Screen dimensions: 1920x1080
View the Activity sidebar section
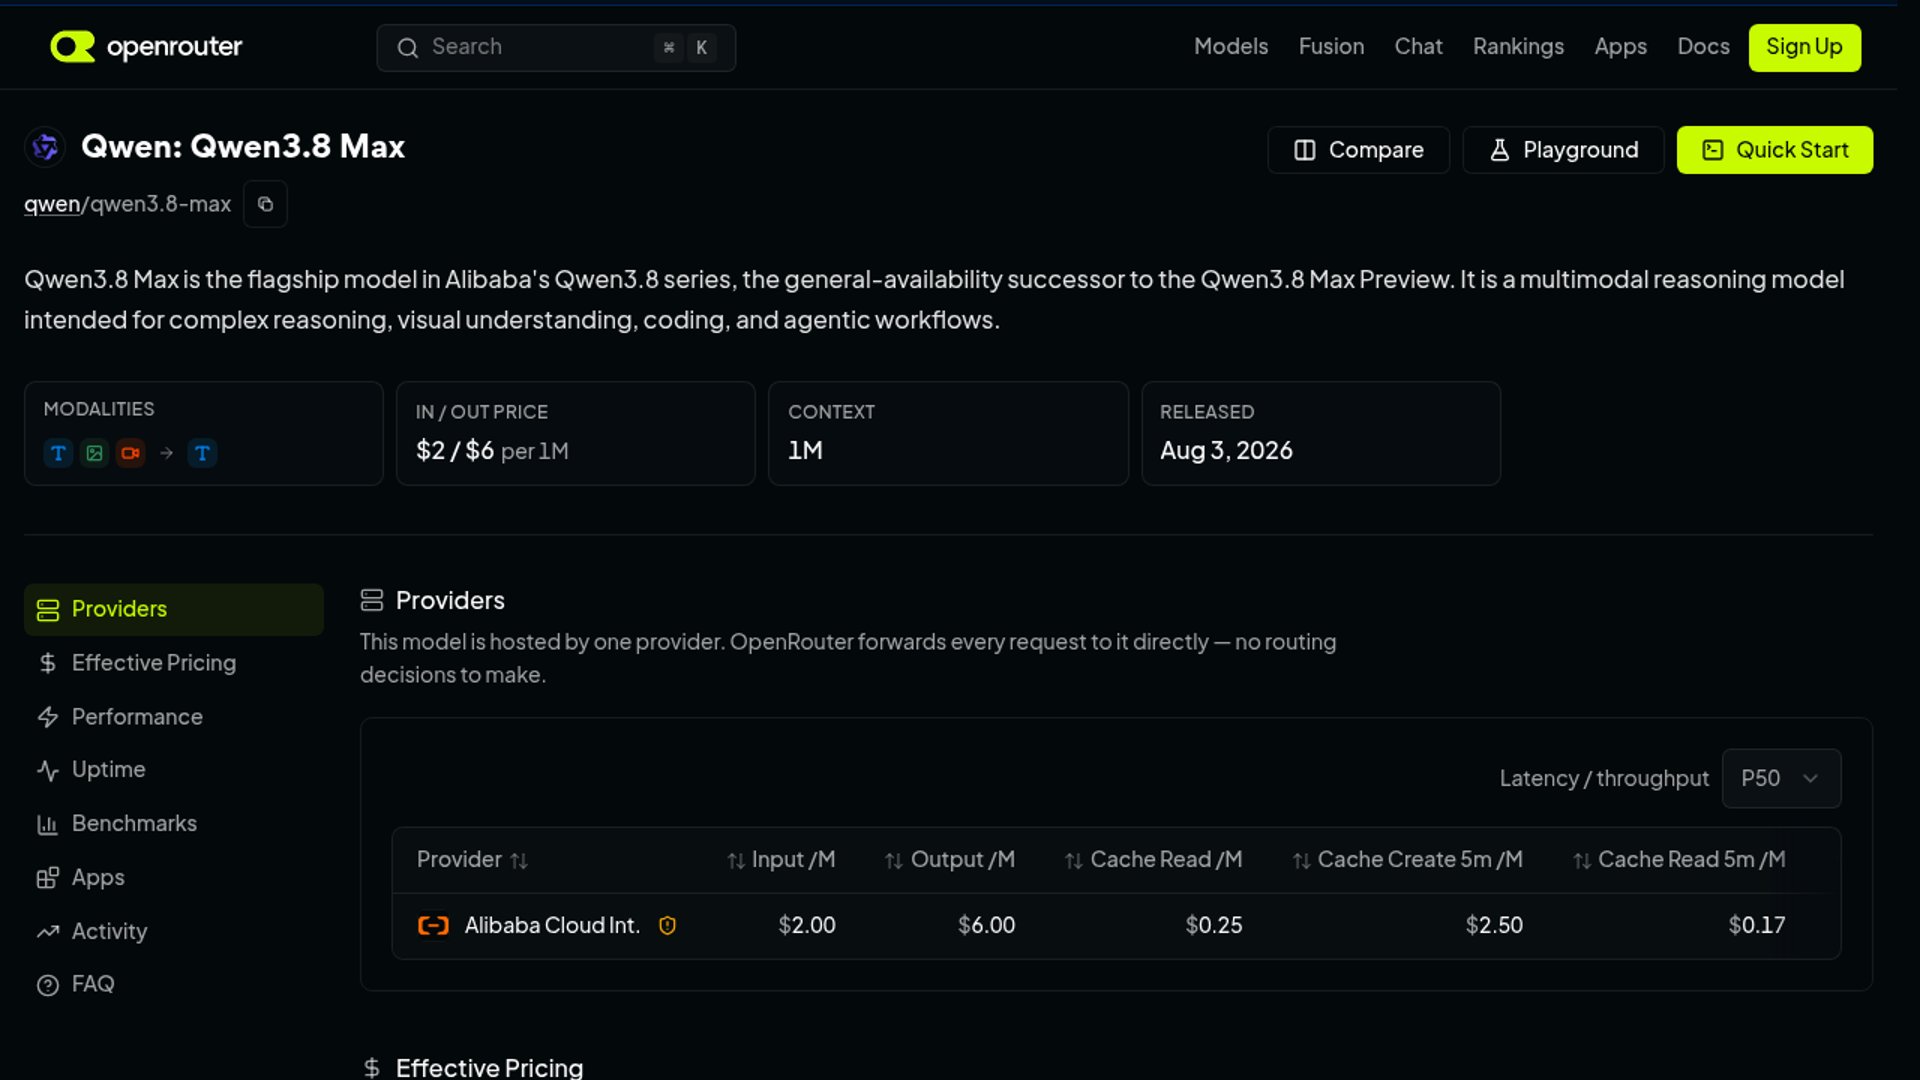[174, 931]
